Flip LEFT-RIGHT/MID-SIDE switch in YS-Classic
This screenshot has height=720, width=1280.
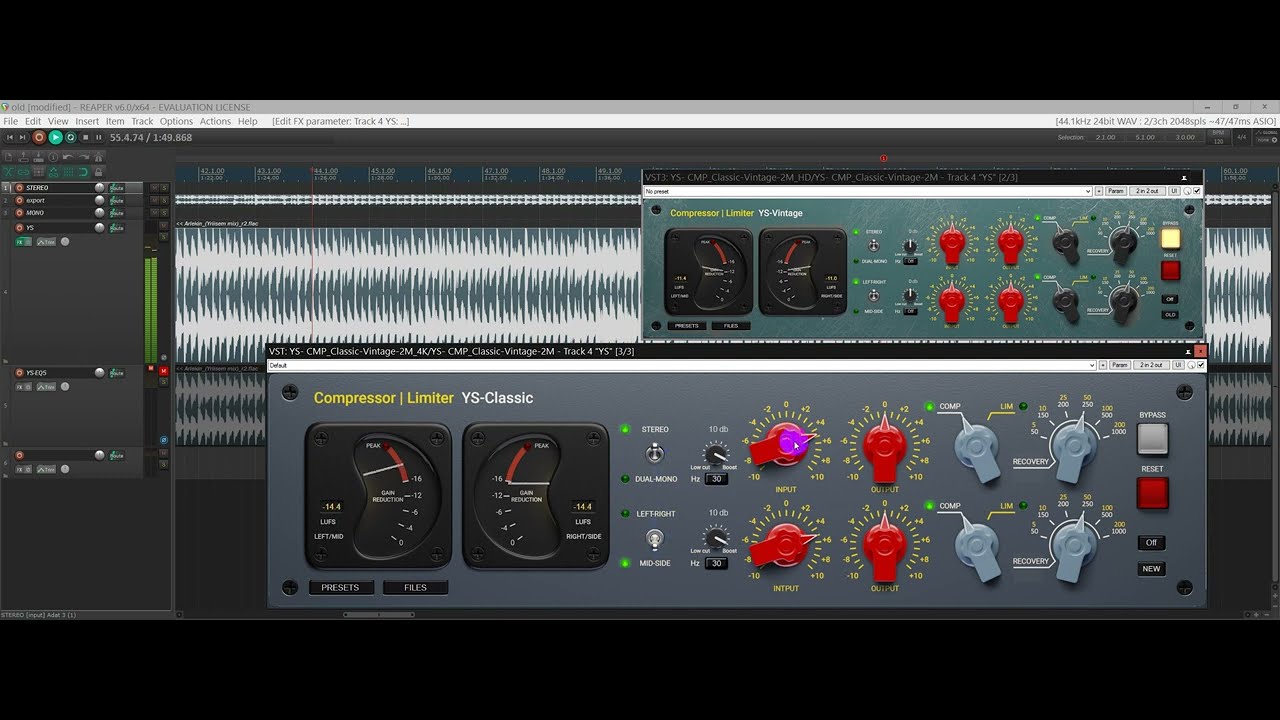coord(654,539)
